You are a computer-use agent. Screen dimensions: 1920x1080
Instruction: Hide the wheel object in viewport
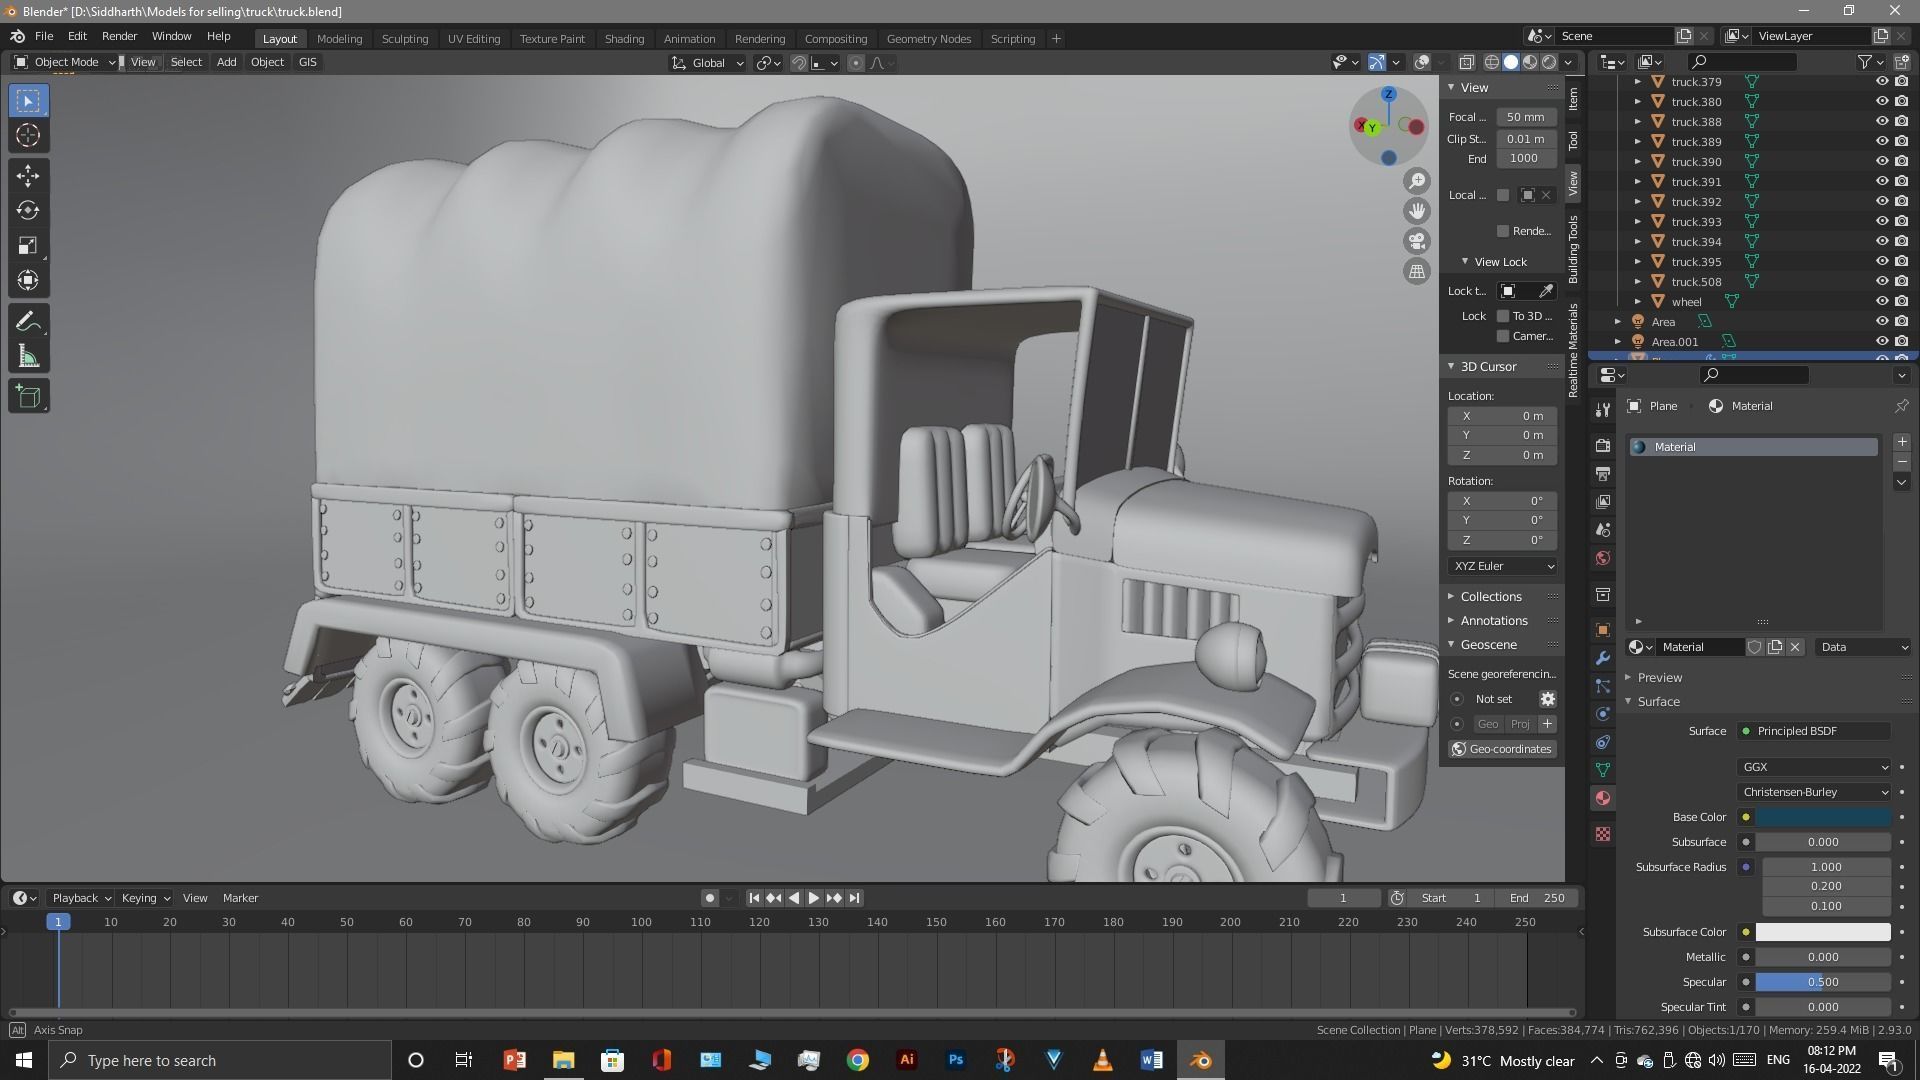pos(1881,302)
